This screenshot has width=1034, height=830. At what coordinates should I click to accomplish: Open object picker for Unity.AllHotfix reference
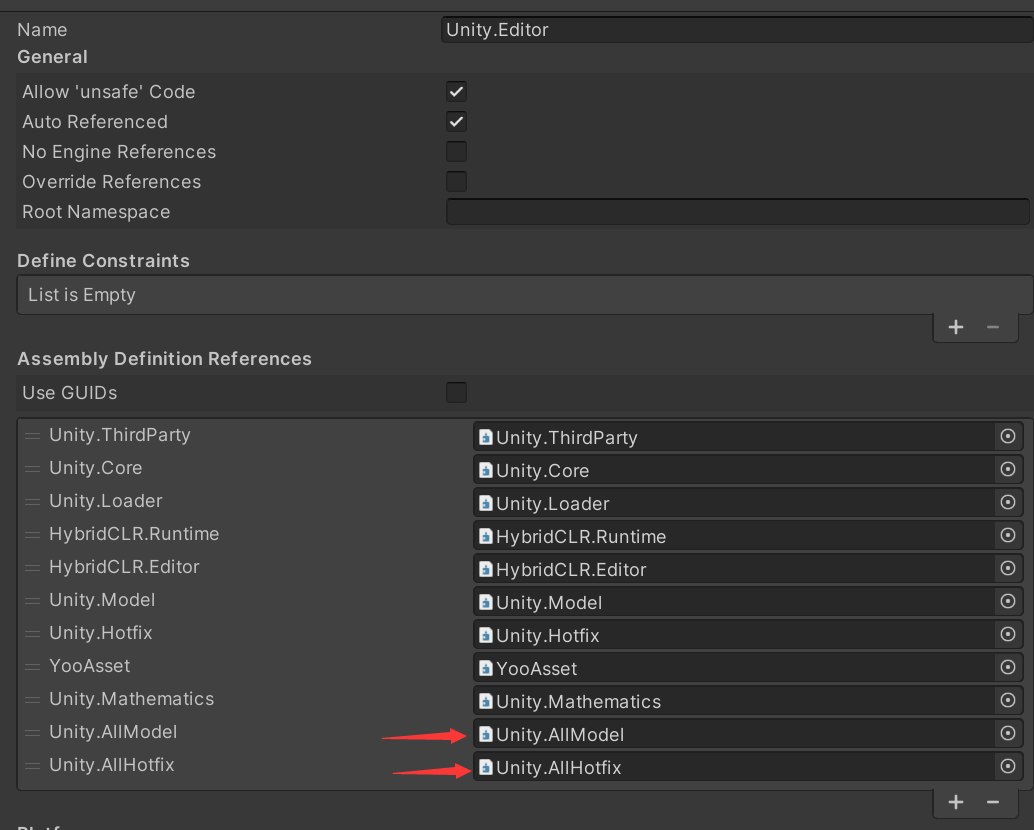point(1008,766)
